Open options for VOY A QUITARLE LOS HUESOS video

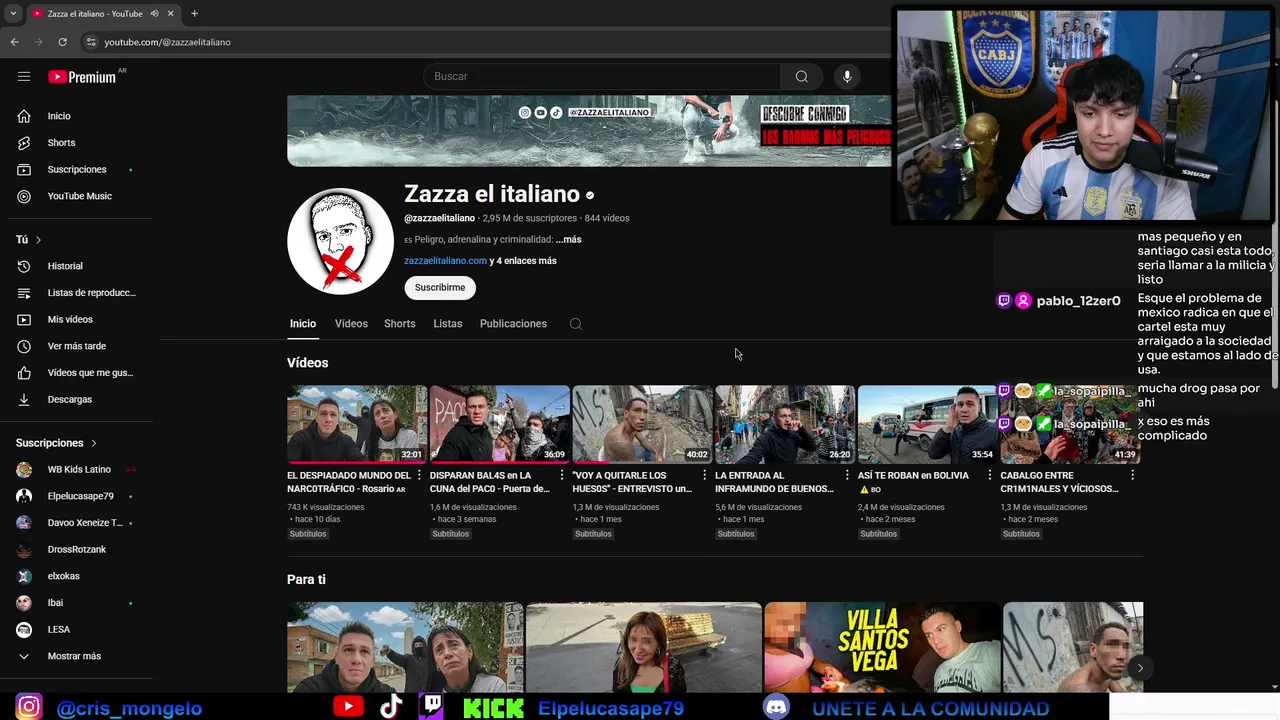704,475
